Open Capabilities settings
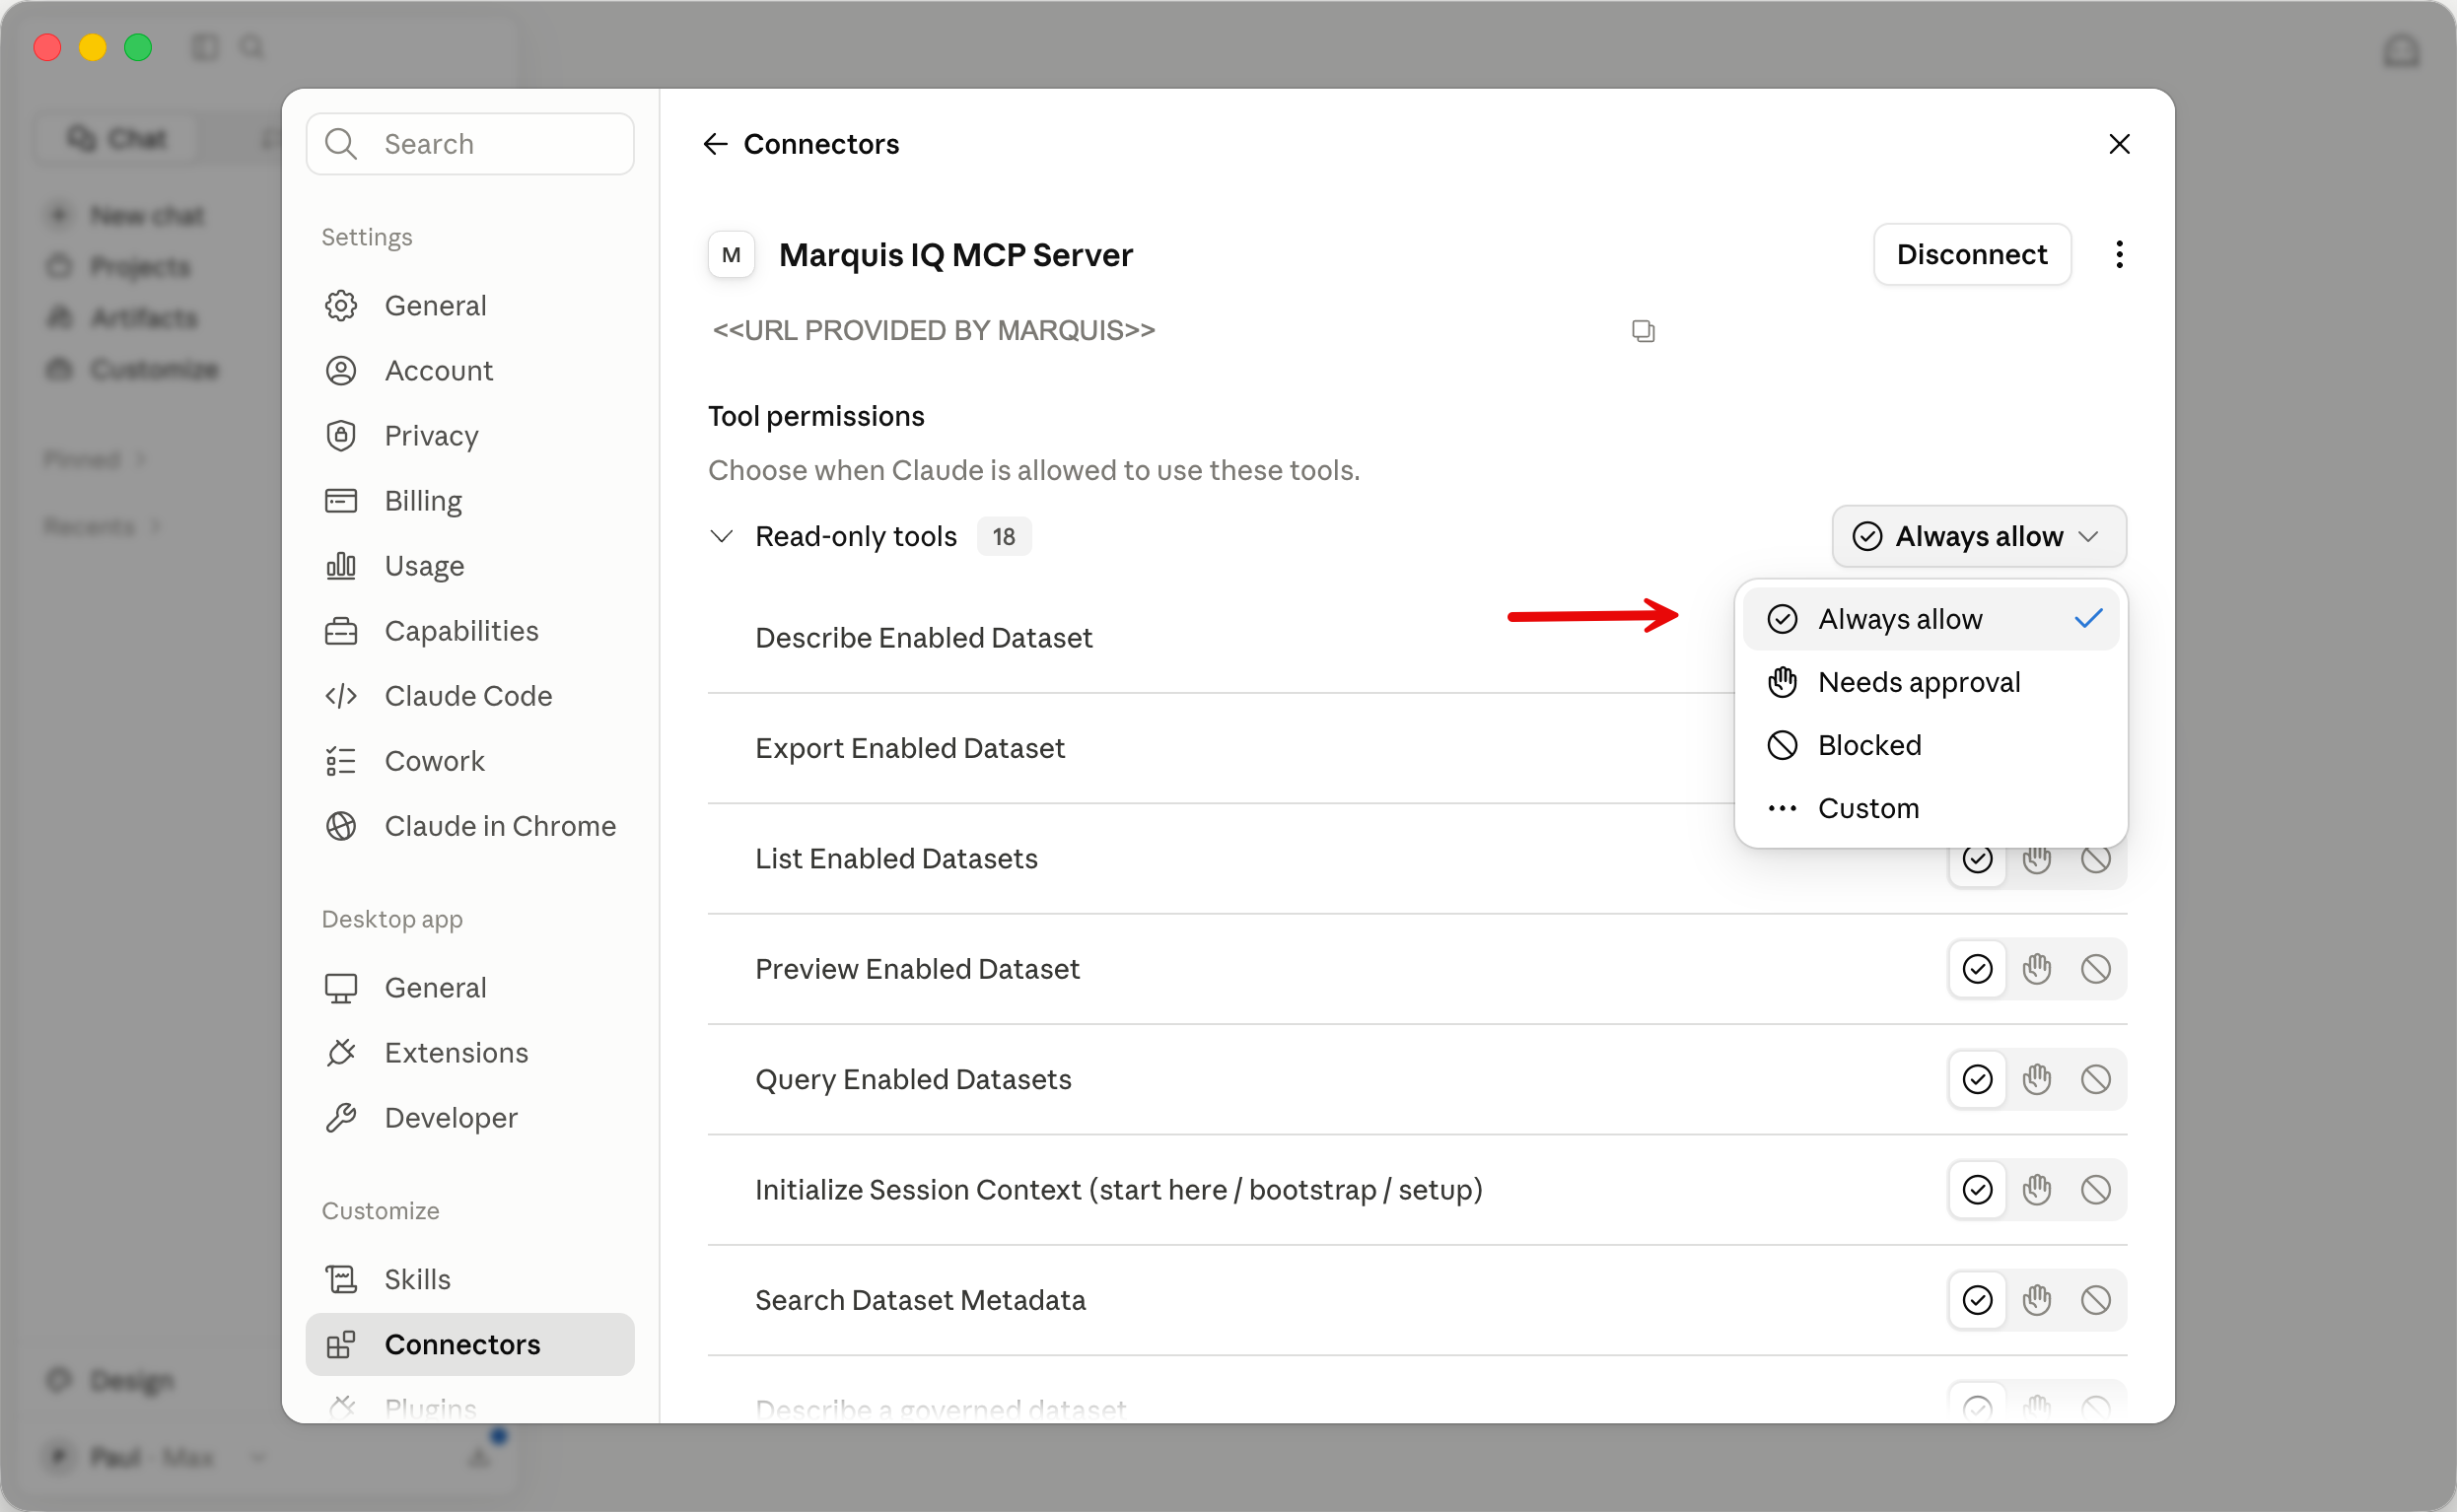Viewport: 2457px width, 1512px height. 470,630
